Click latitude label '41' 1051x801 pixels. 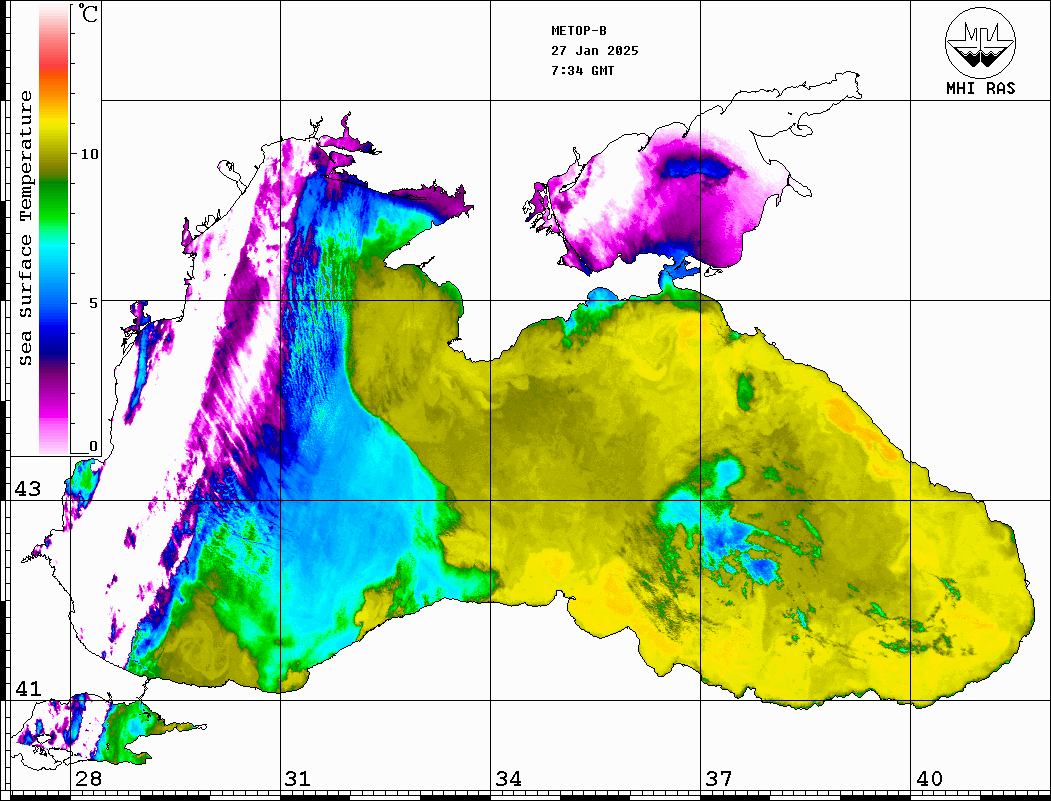[x=28, y=689]
